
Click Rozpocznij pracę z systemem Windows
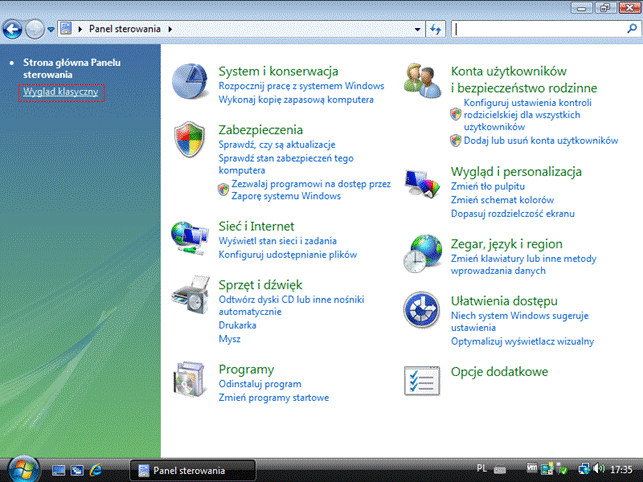point(301,86)
